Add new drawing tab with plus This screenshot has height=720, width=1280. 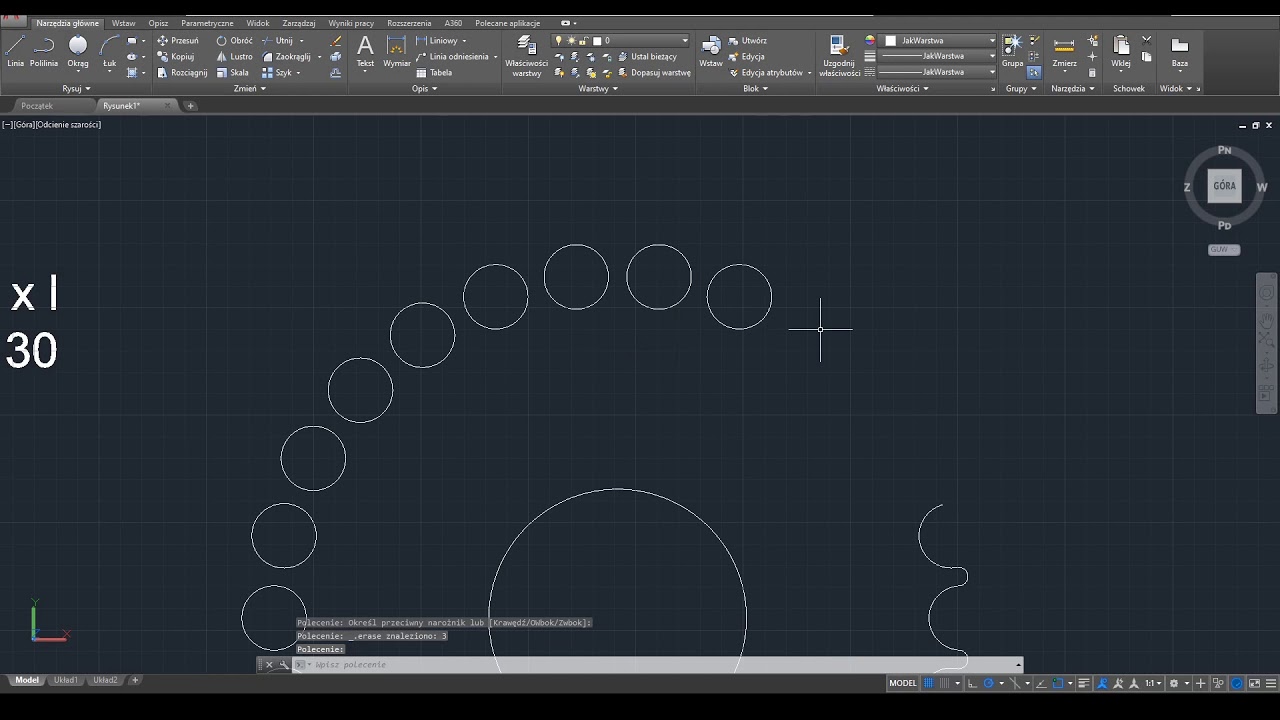click(x=190, y=105)
